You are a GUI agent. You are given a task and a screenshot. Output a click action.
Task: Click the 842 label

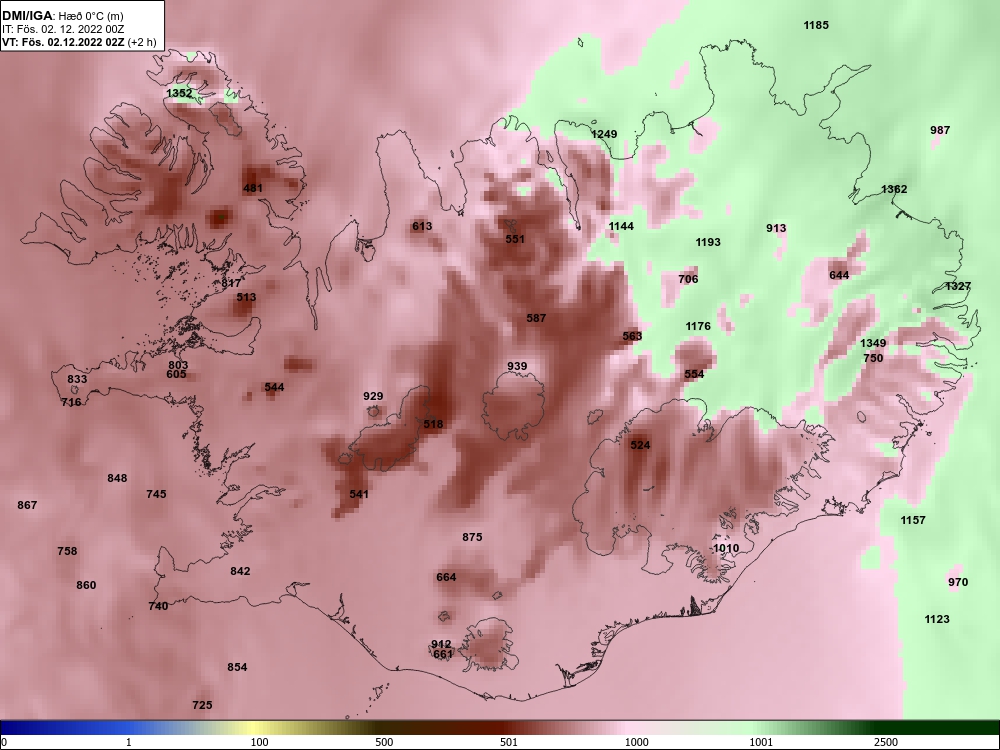240,571
